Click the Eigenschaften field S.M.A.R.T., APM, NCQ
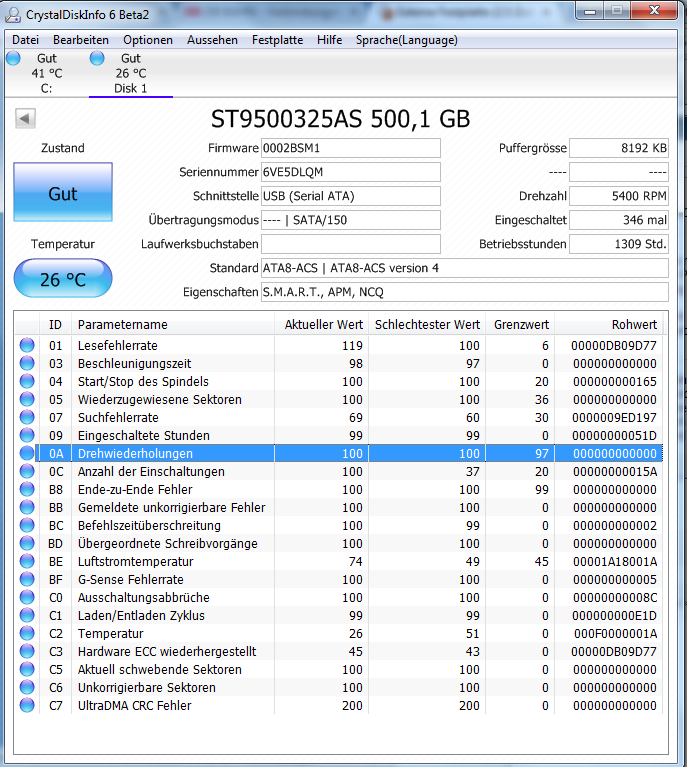Image resolution: width=687 pixels, height=767 pixels. click(x=465, y=292)
